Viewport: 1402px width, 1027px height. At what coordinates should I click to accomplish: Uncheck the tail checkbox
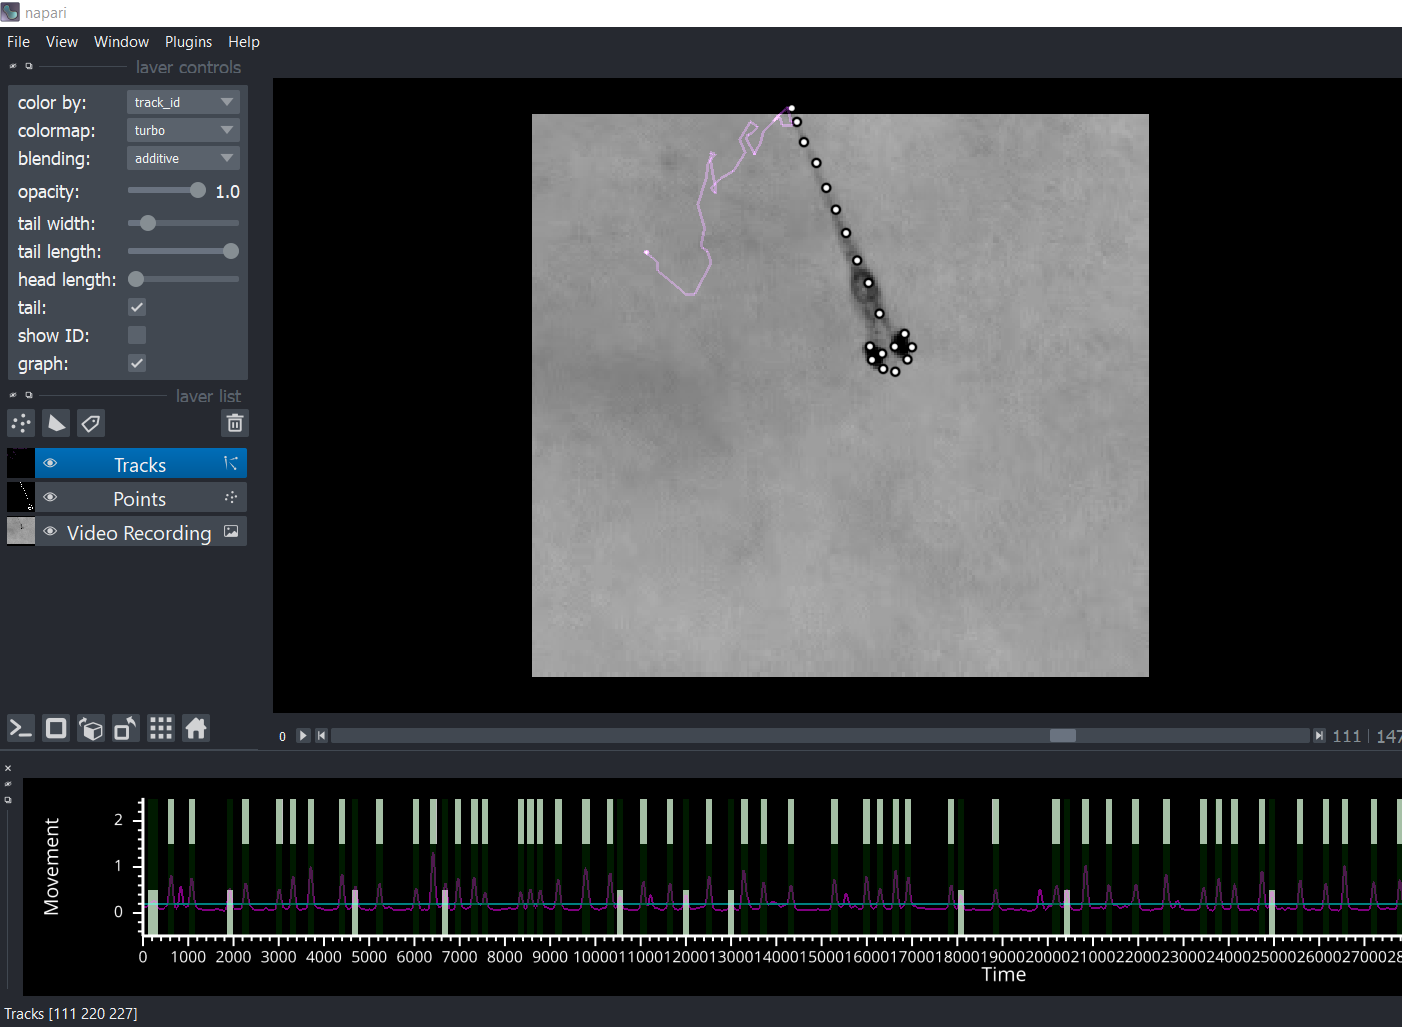click(137, 307)
